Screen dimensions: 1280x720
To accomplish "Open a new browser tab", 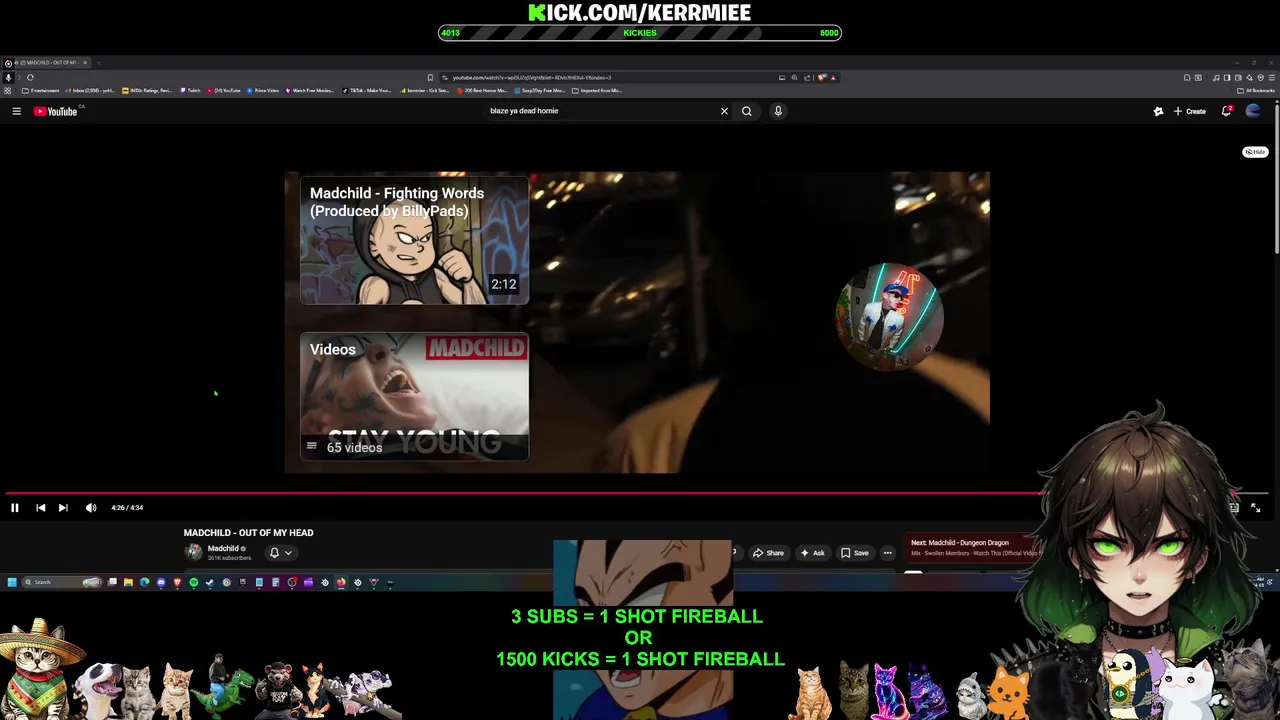I will (x=98, y=62).
